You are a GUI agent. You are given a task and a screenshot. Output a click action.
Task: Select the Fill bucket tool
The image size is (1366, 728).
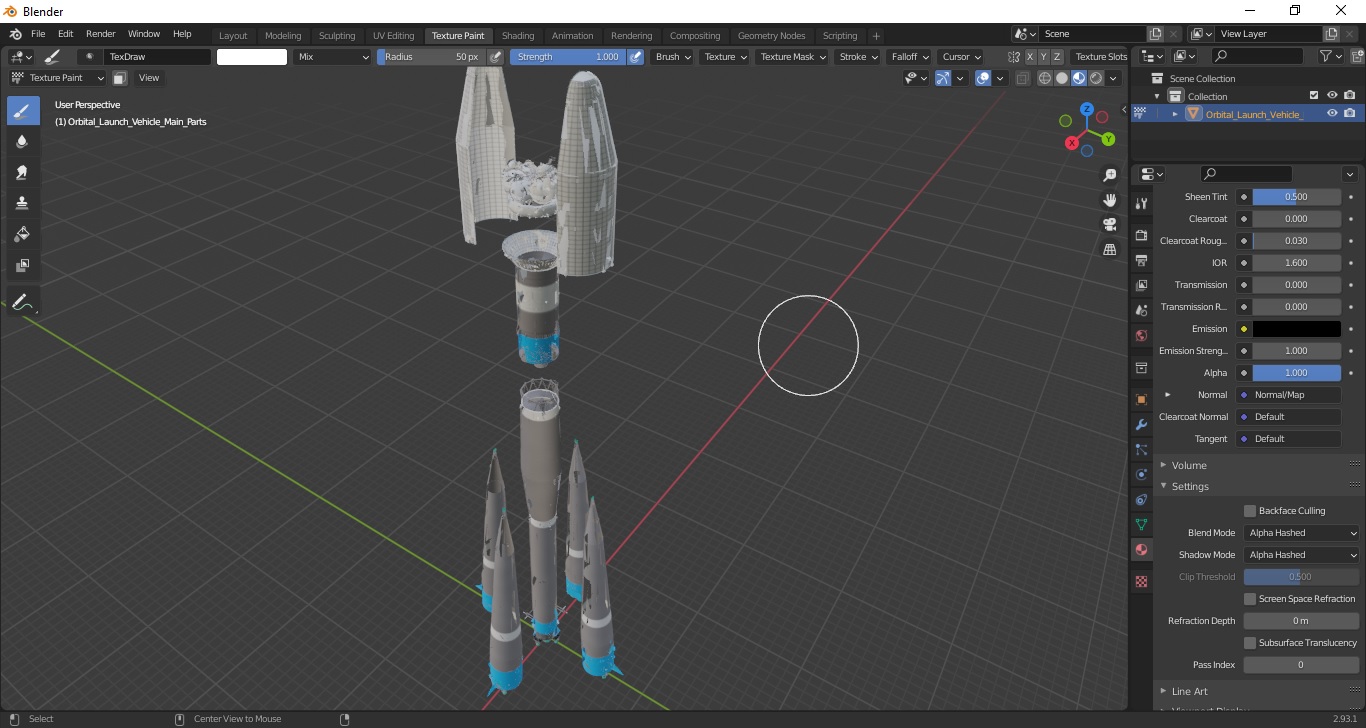[x=23, y=234]
